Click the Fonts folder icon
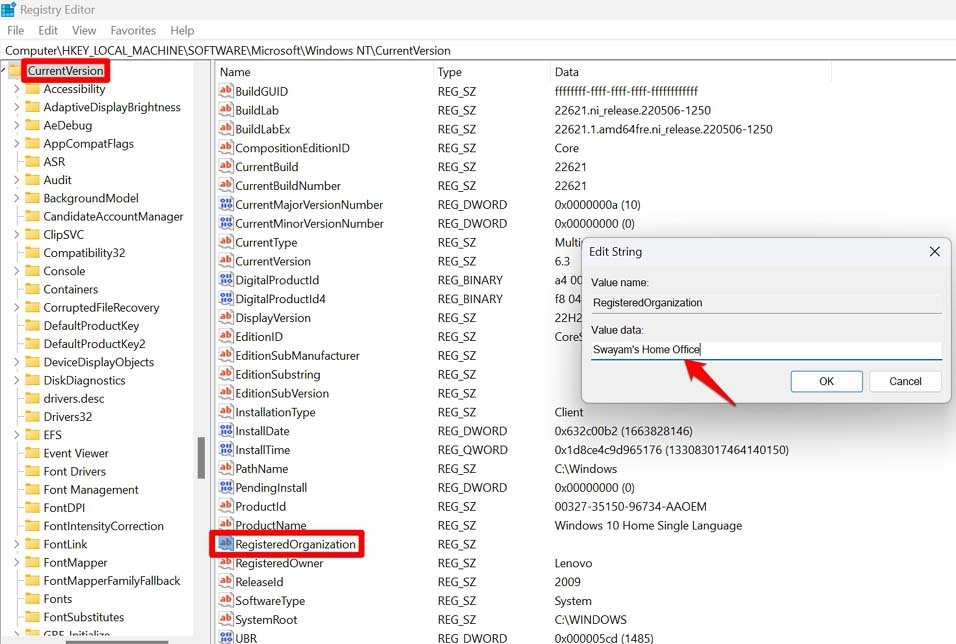This screenshot has height=644, width=956. [32, 599]
